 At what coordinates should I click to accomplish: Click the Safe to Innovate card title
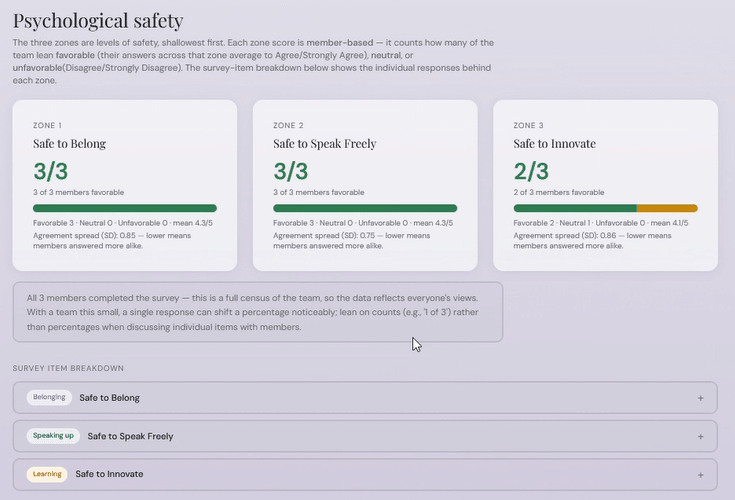pos(555,144)
